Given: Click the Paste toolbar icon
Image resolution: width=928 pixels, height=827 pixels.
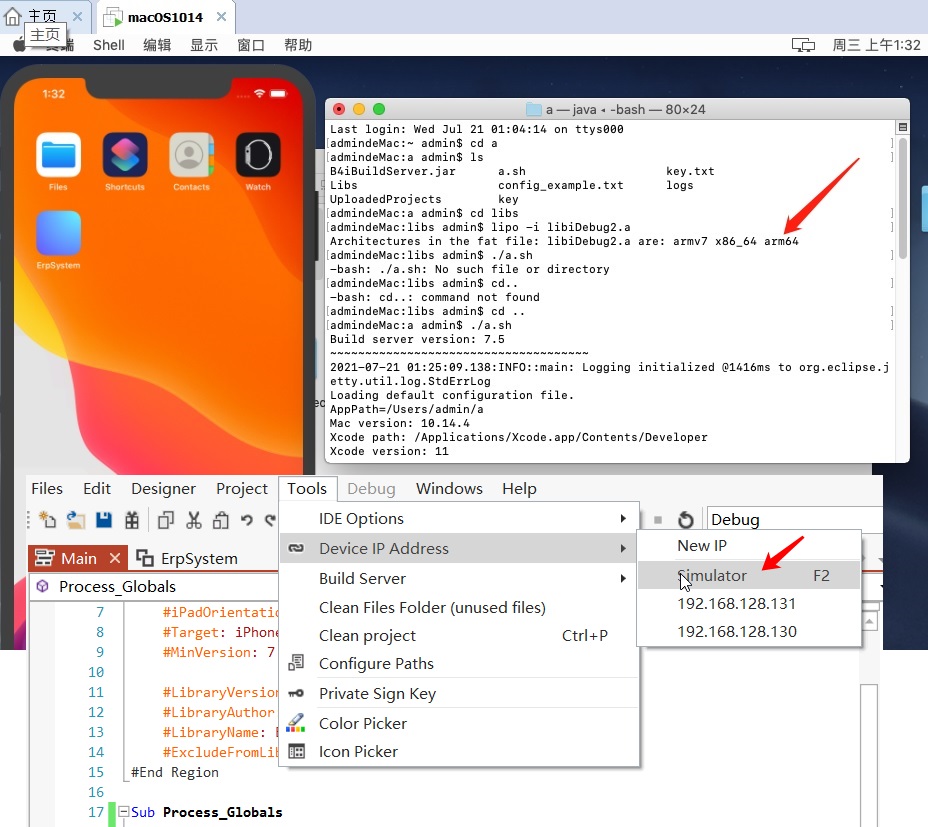Looking at the screenshot, I should pyautogui.click(x=221, y=520).
